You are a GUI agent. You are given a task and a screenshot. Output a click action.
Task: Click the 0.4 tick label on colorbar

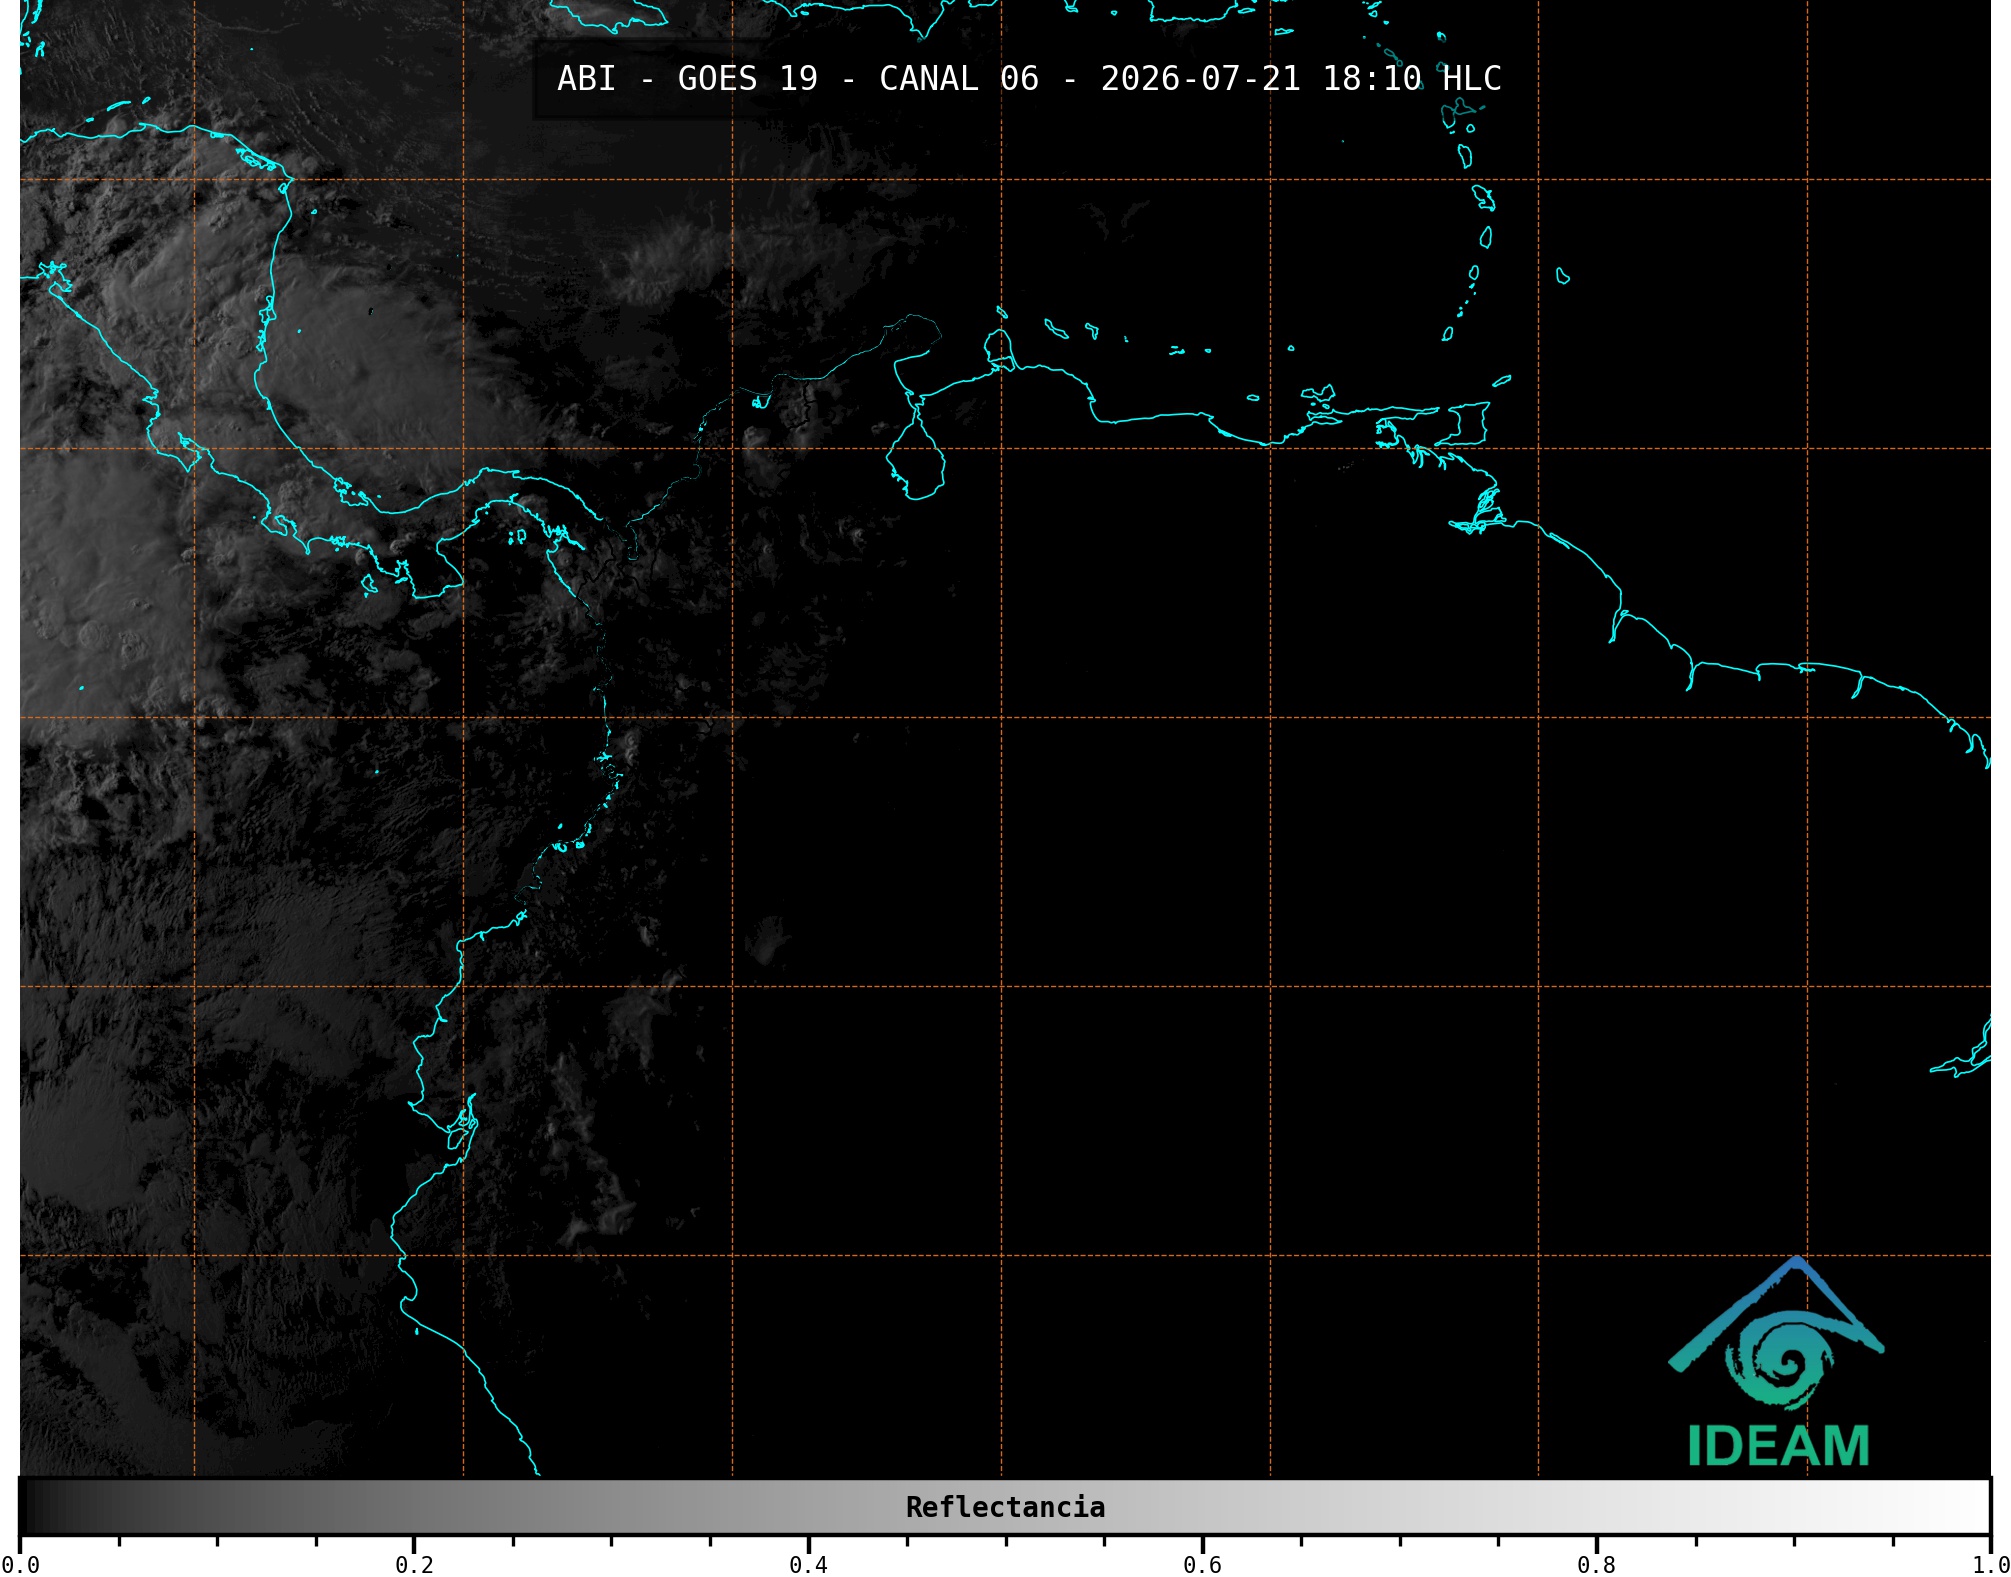pos(808,1565)
